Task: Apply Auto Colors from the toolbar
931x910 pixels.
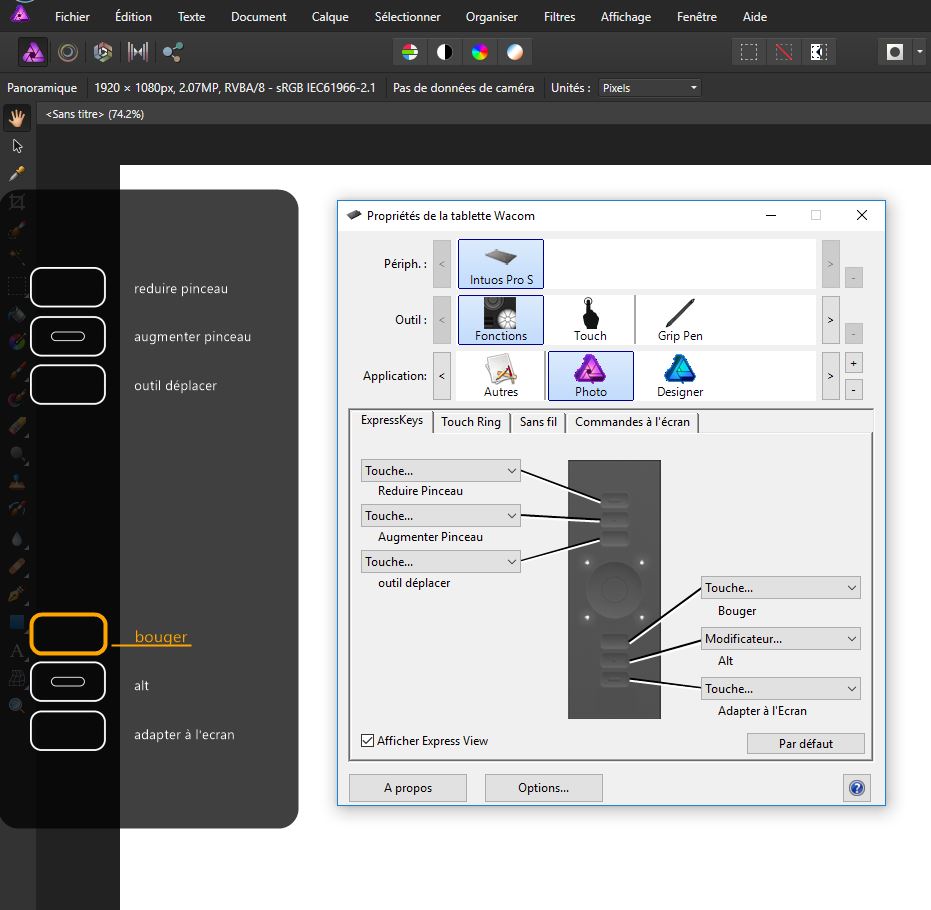Action: [480, 52]
